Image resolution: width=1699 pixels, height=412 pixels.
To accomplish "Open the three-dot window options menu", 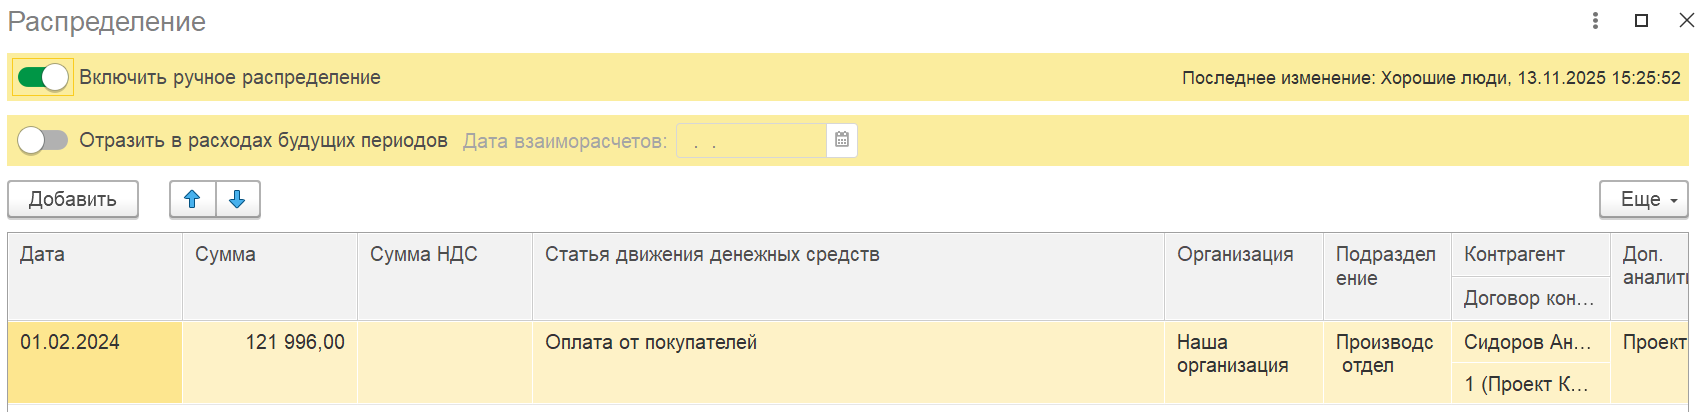I will (1595, 20).
